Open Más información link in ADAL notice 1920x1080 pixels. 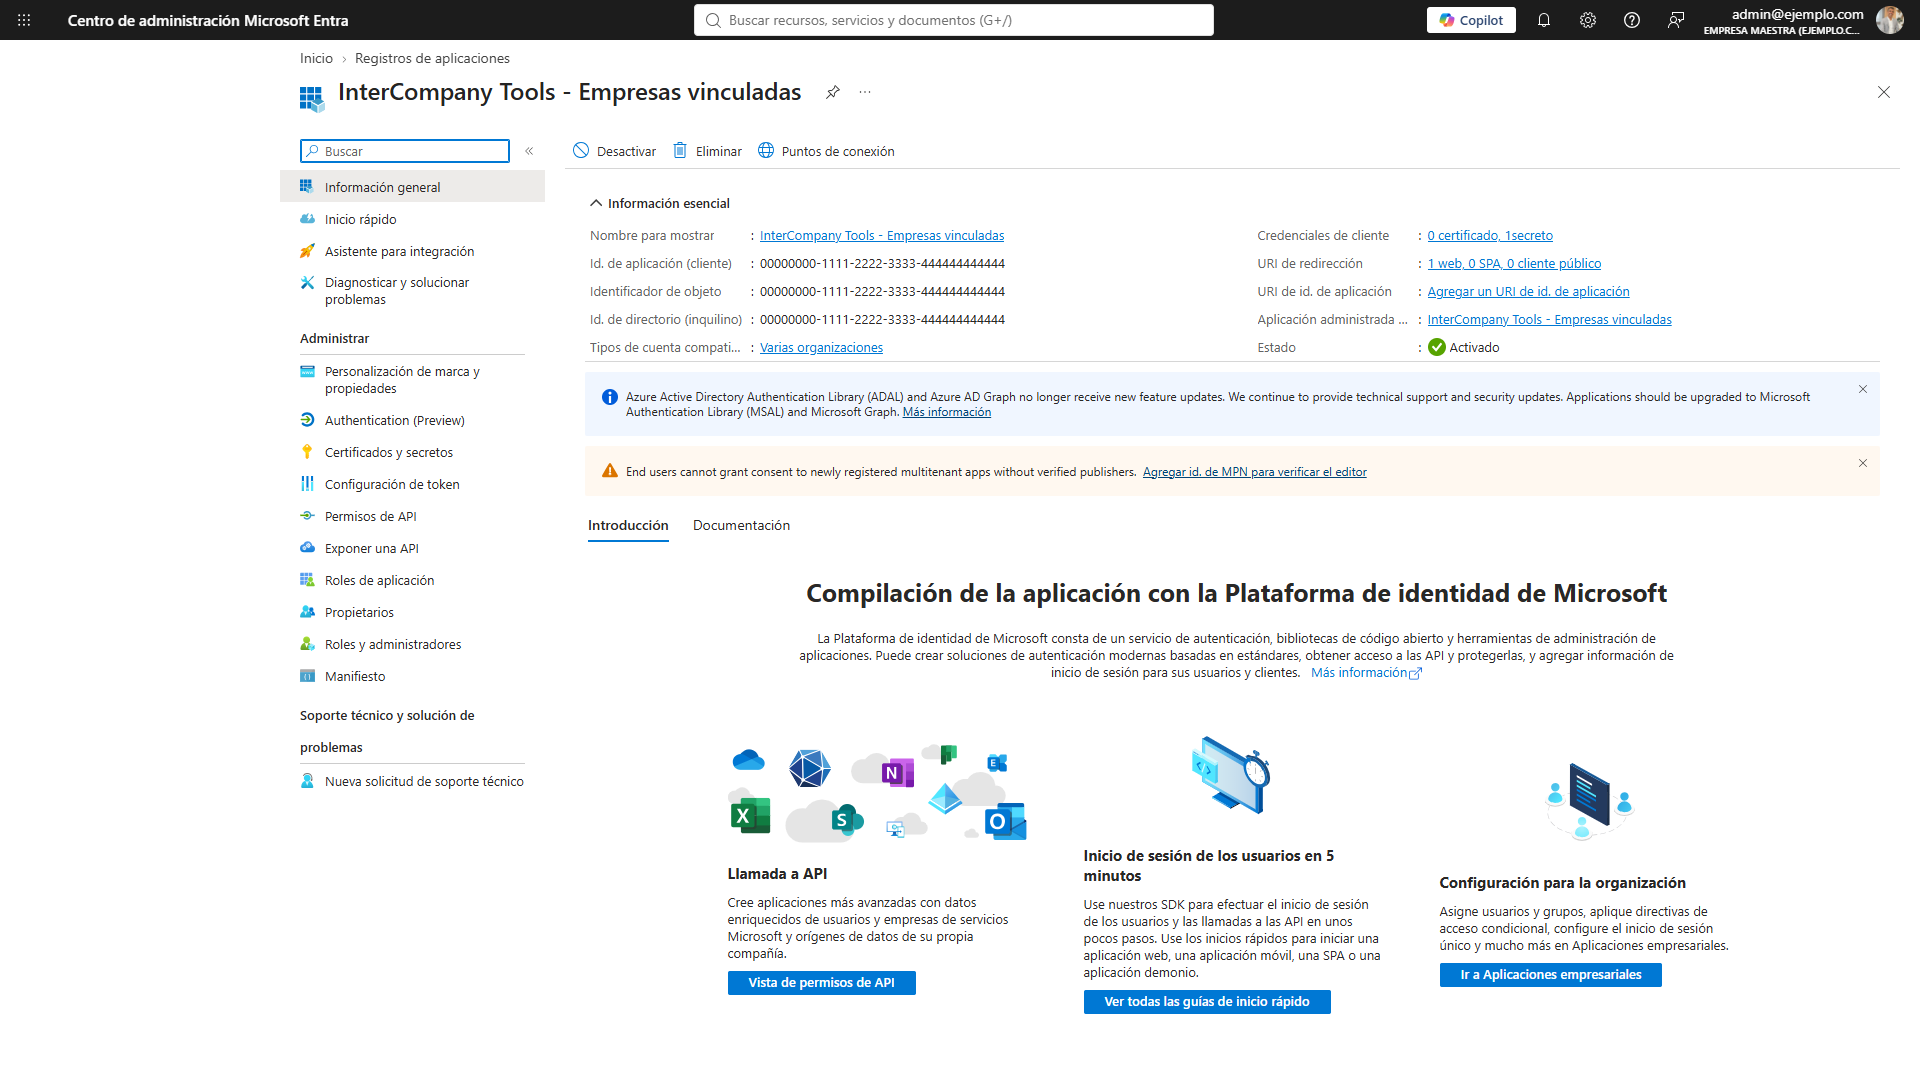coord(946,412)
